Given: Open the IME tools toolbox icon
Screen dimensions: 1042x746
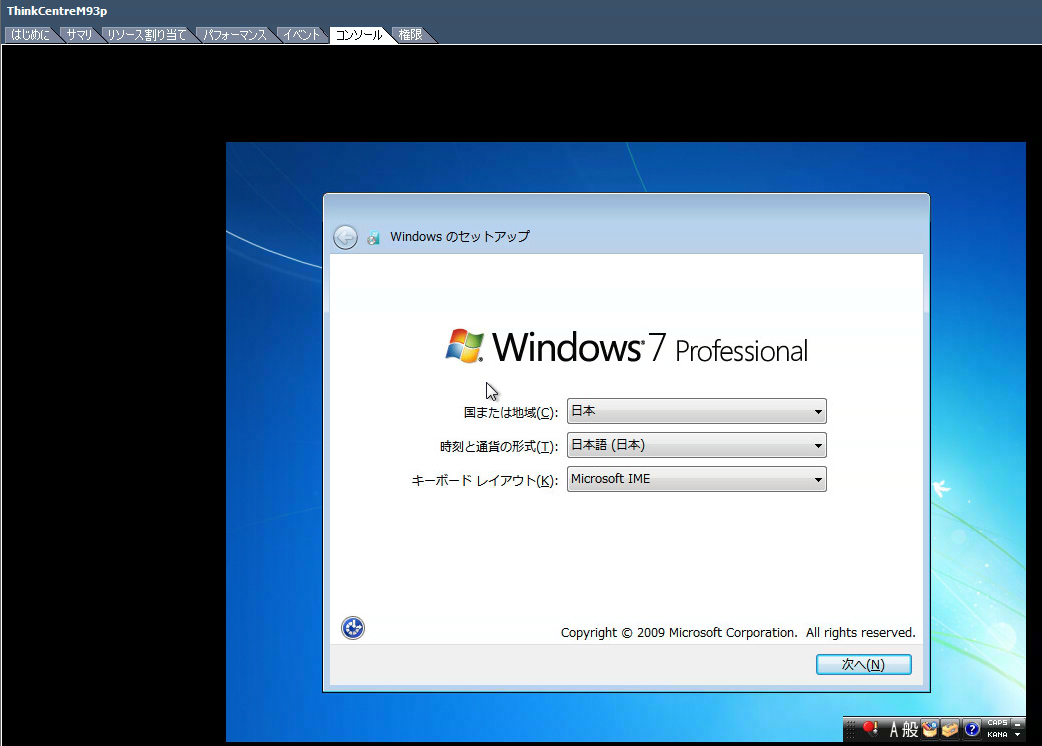Looking at the screenshot, I should 950,729.
